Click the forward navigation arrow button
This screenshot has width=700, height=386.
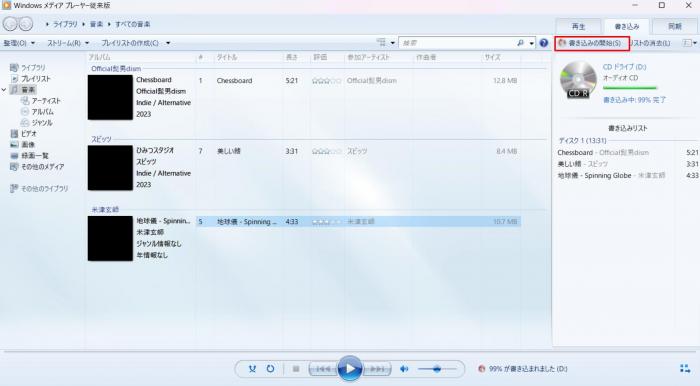(x=25, y=24)
